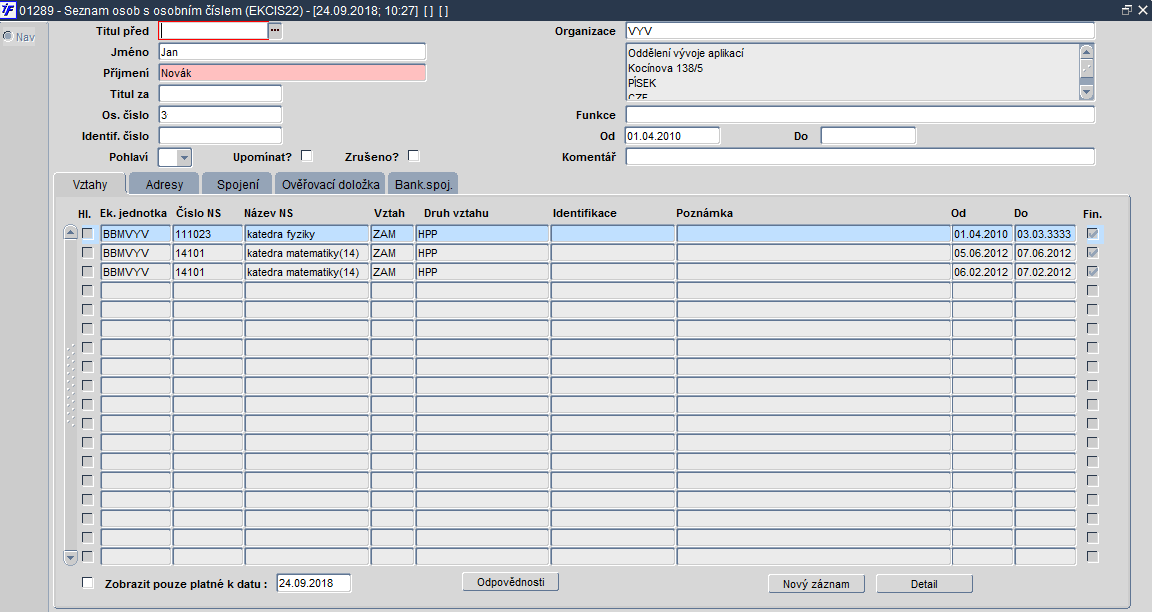
Task: Toggle Fin. checkbox in row ending 07.02.2012
Action: point(1092,272)
